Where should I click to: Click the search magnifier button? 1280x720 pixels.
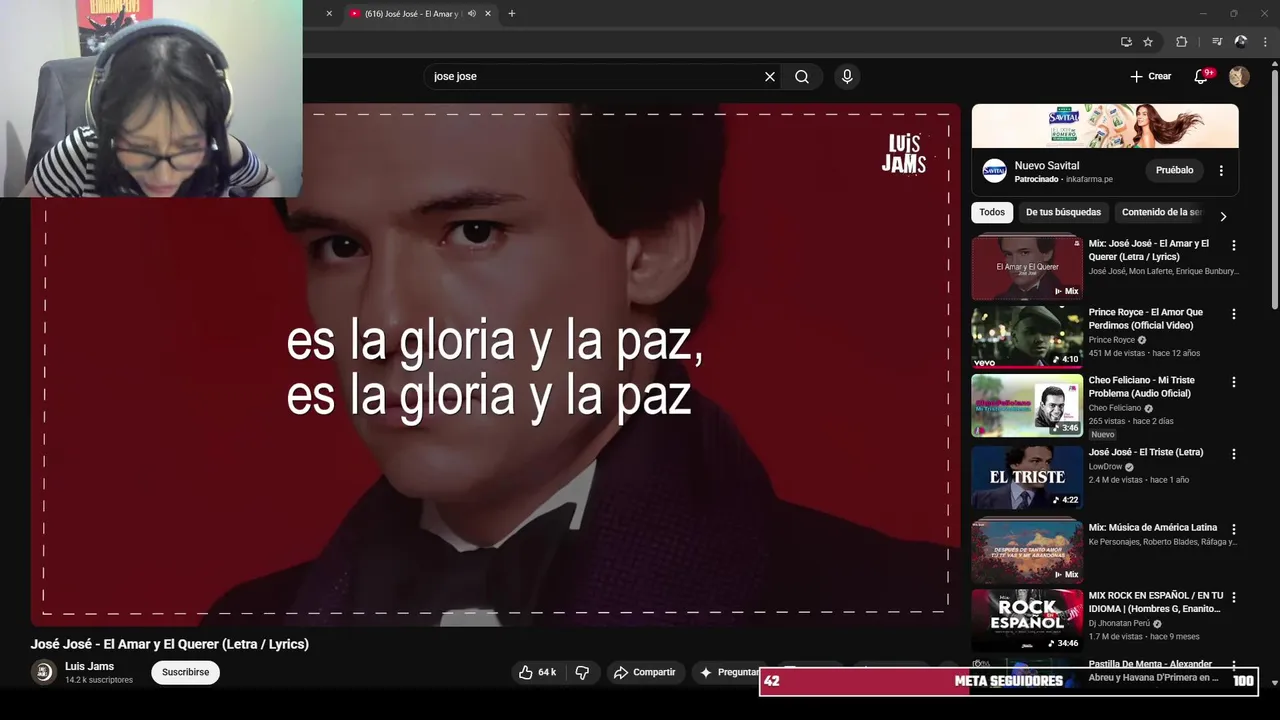click(802, 76)
